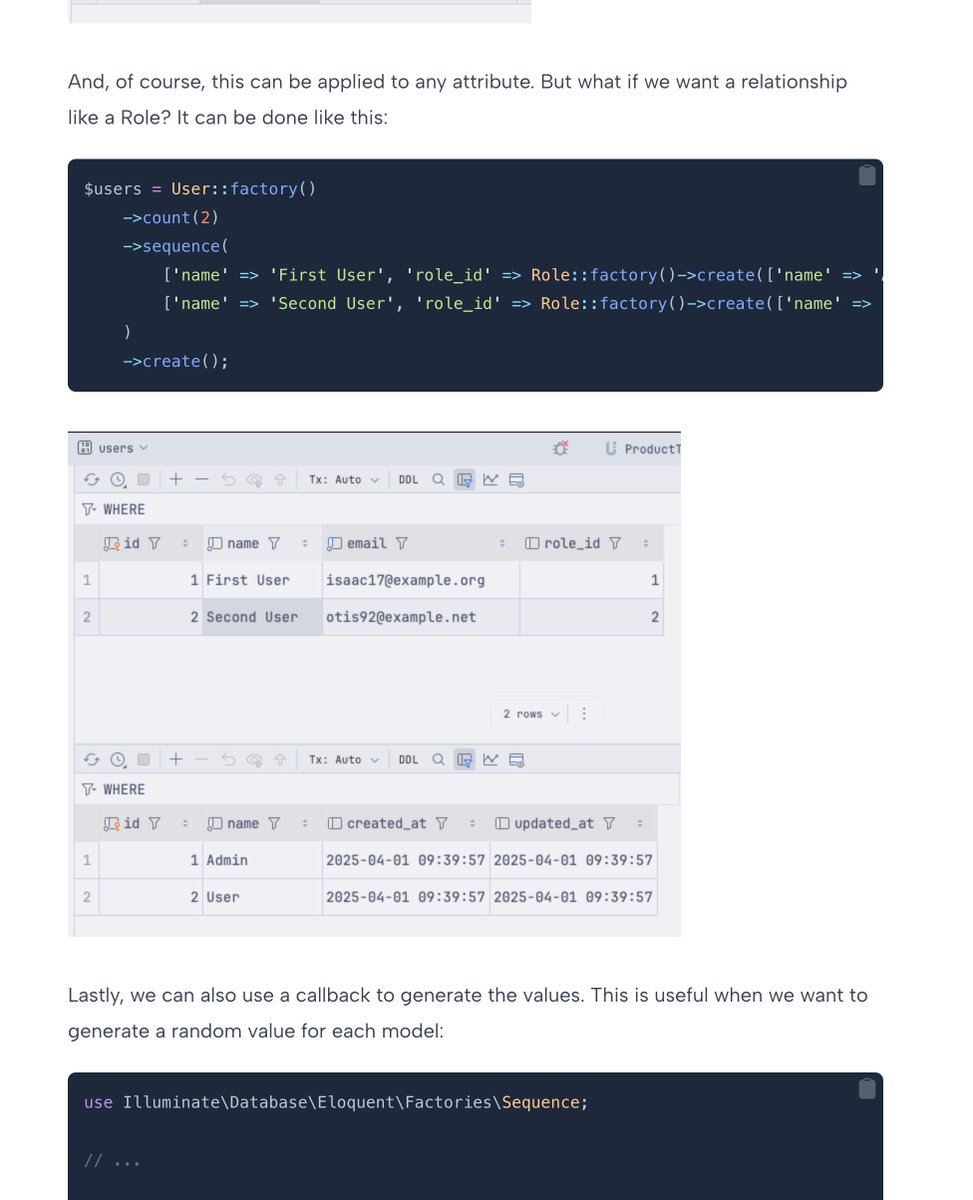Open the three-dot menu beside 2 rows
Screen dimensions: 973x1200
[x=584, y=714]
